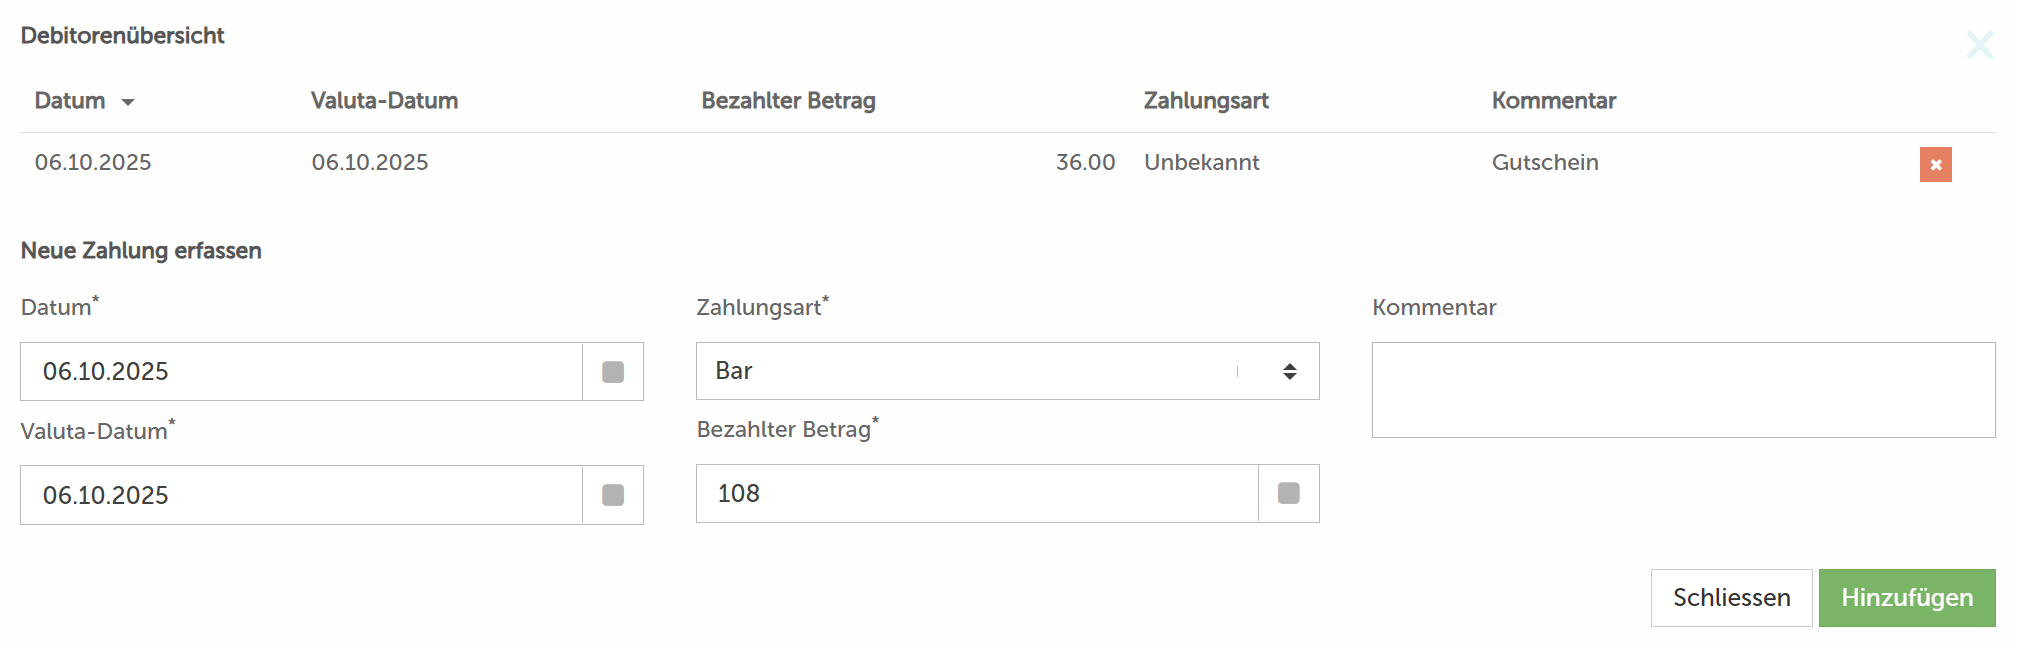Sort table by Zahlungsart column header

coord(1205,101)
